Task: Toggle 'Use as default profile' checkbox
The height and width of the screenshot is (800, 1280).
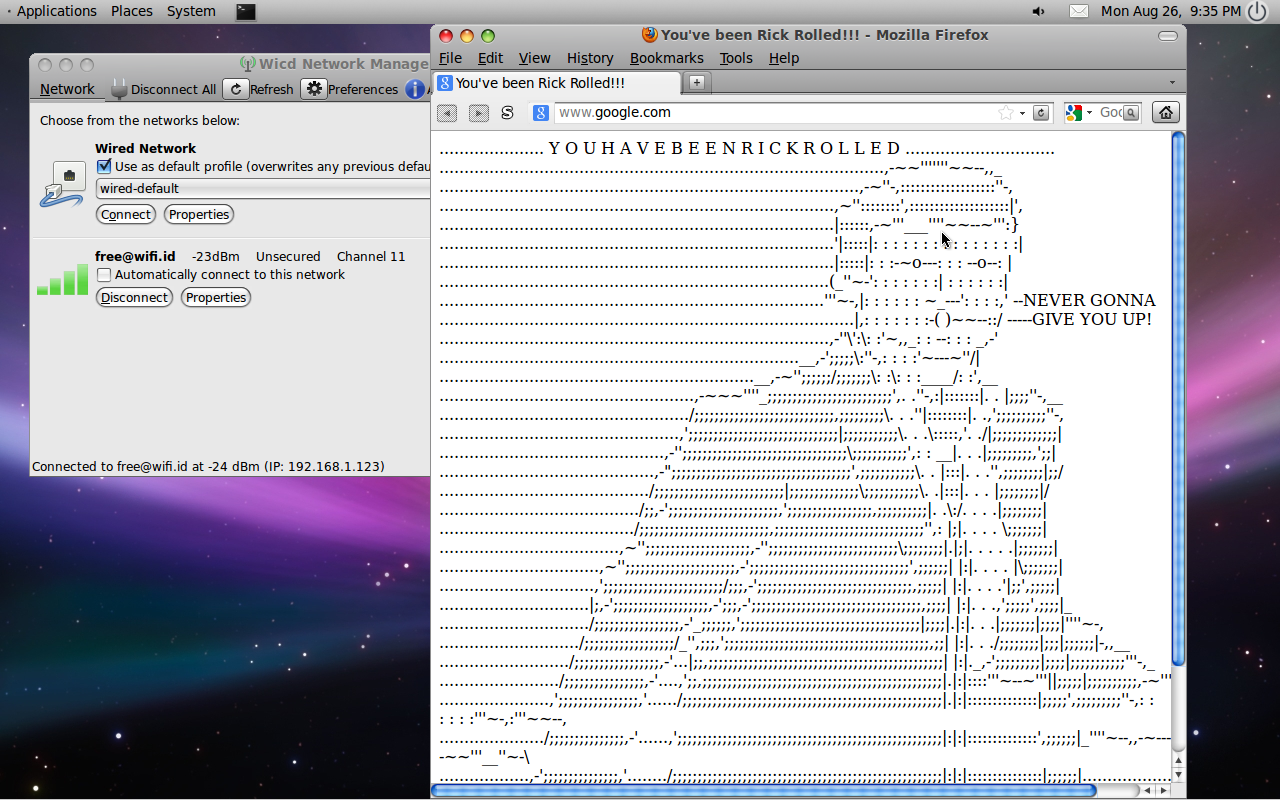Action: pyautogui.click(x=104, y=166)
